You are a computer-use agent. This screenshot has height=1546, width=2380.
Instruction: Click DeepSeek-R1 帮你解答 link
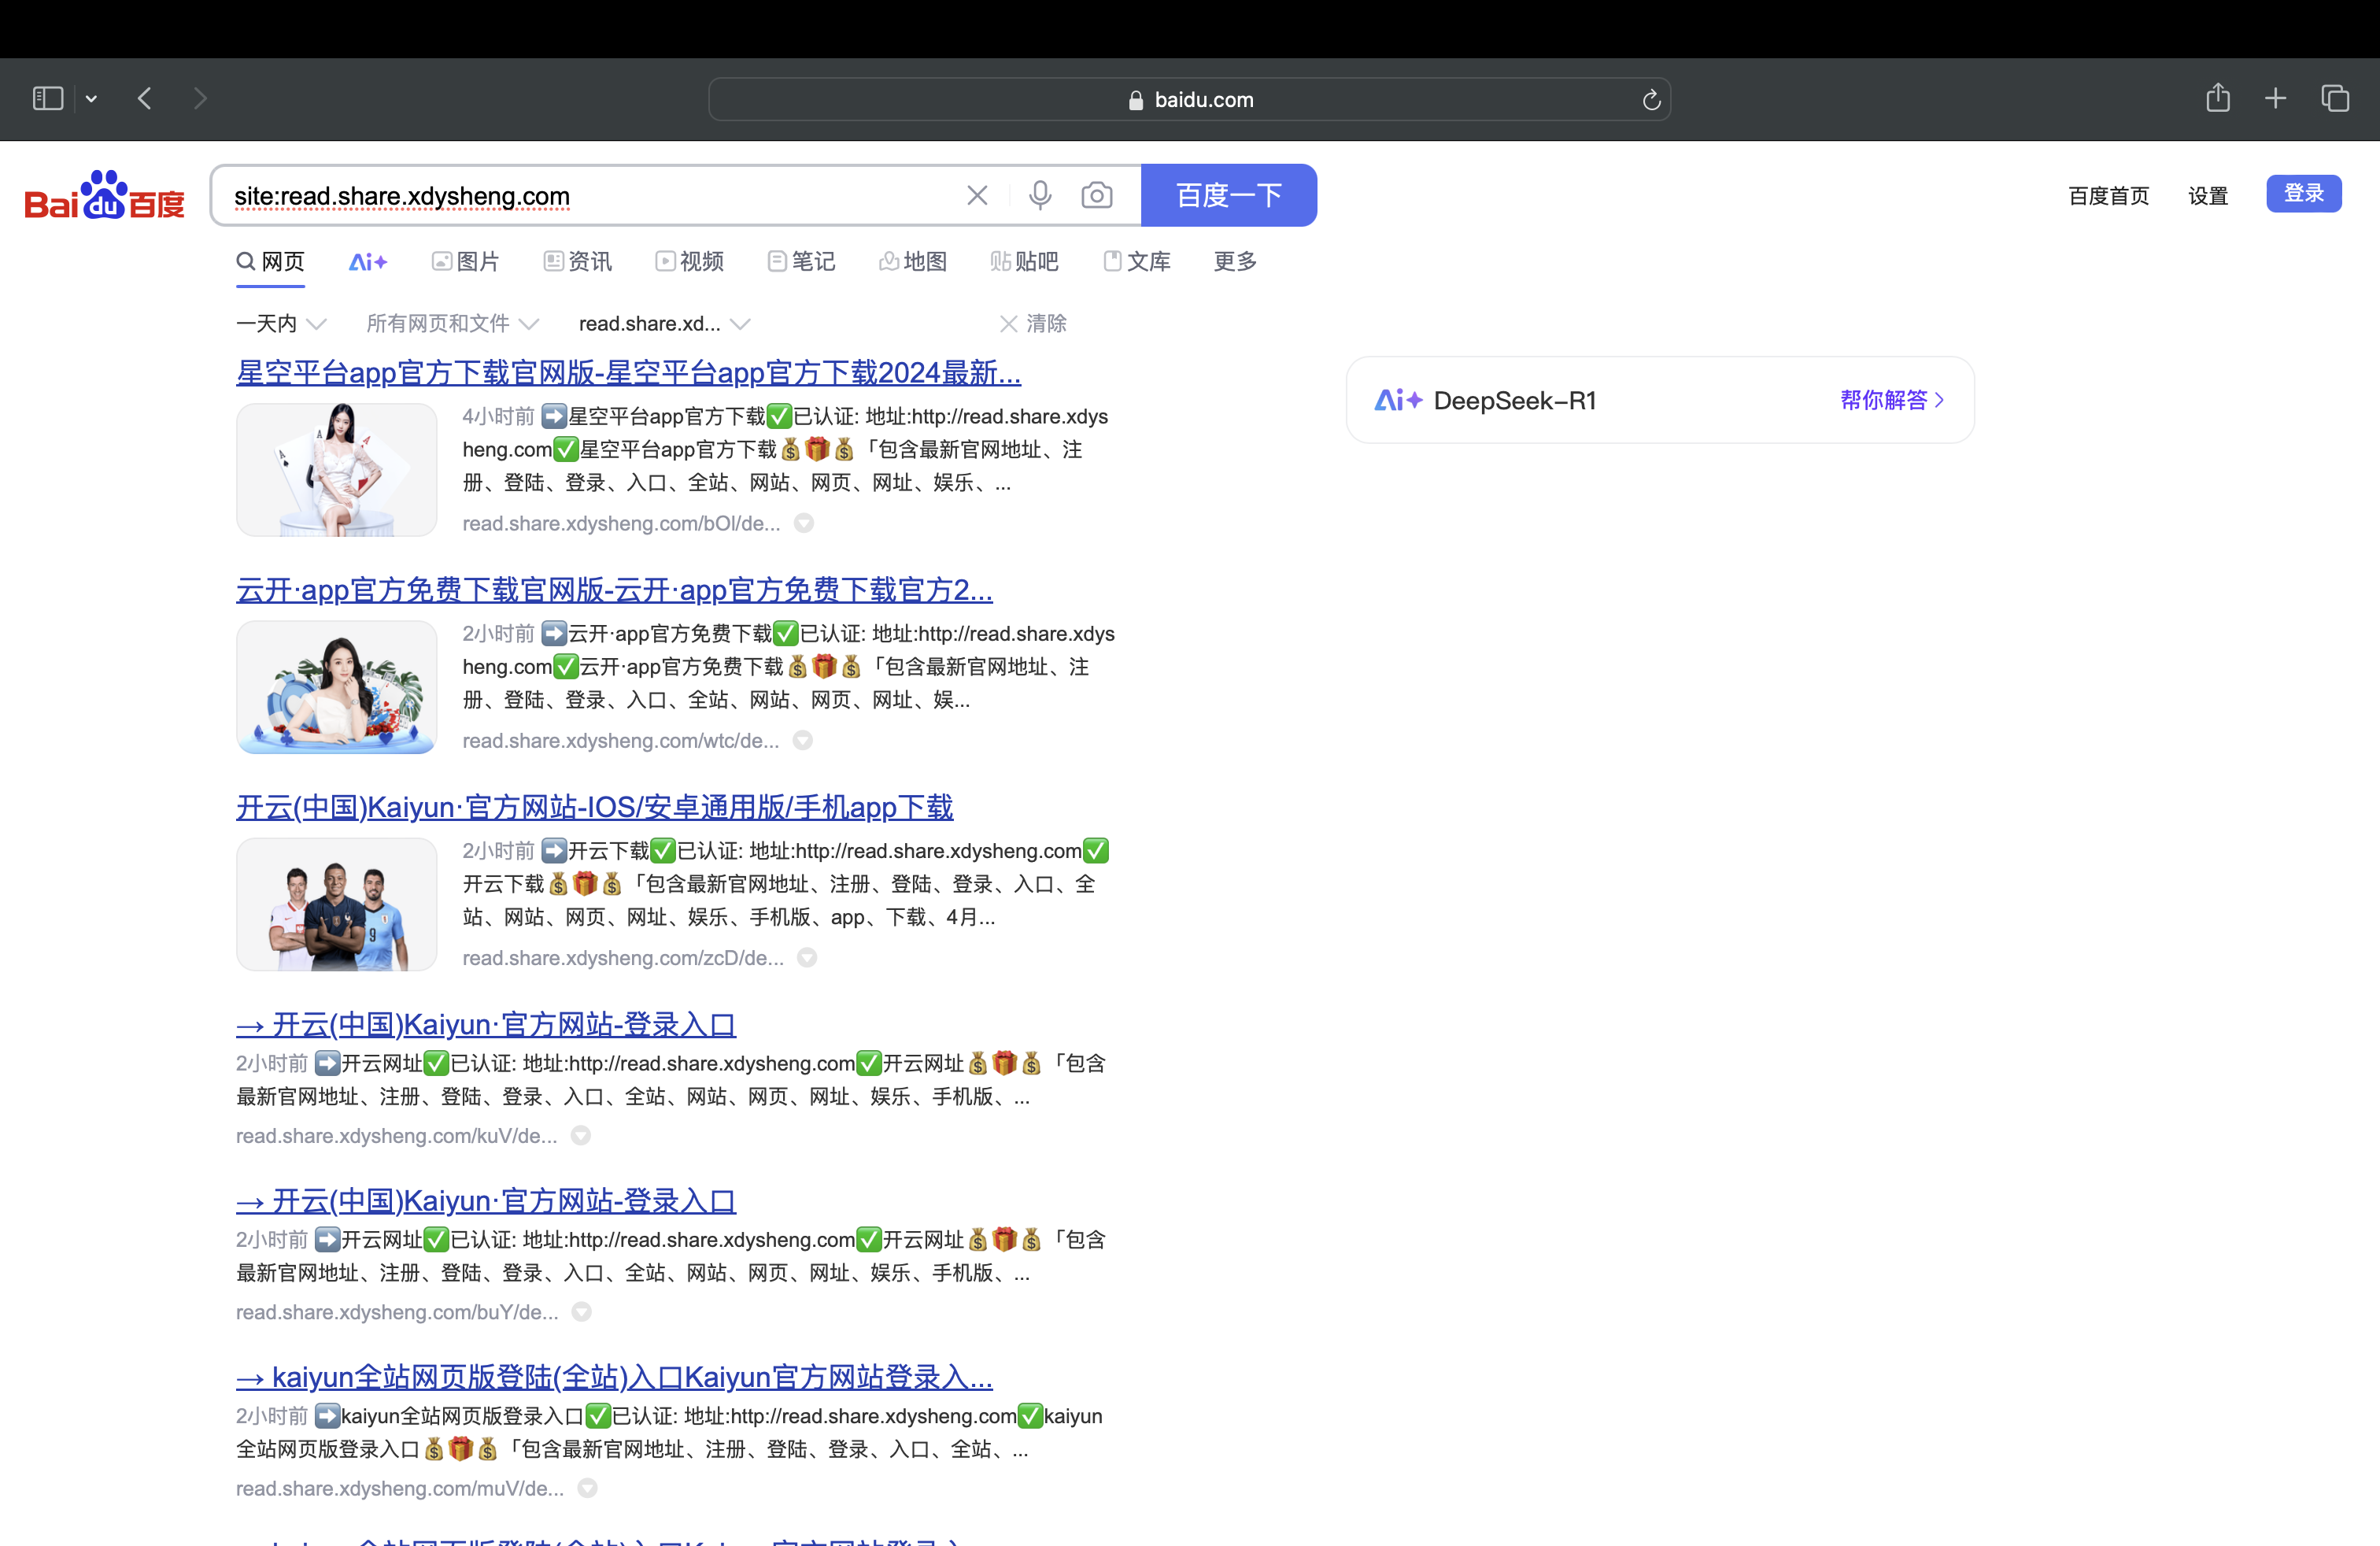[x=1892, y=400]
